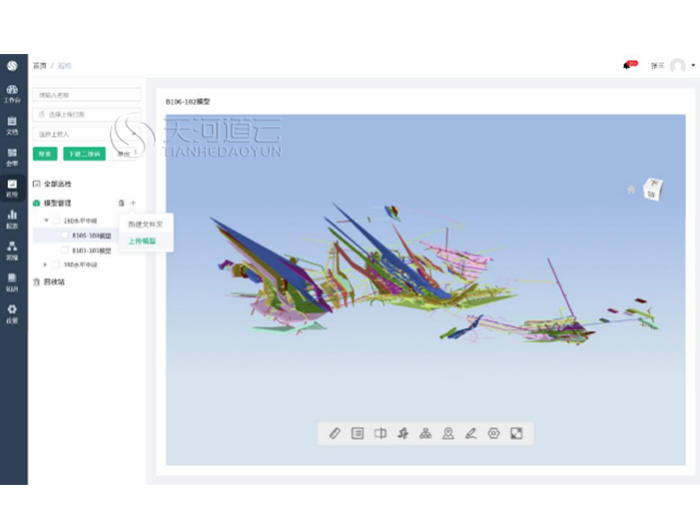Click the green download QR code button

point(84,154)
